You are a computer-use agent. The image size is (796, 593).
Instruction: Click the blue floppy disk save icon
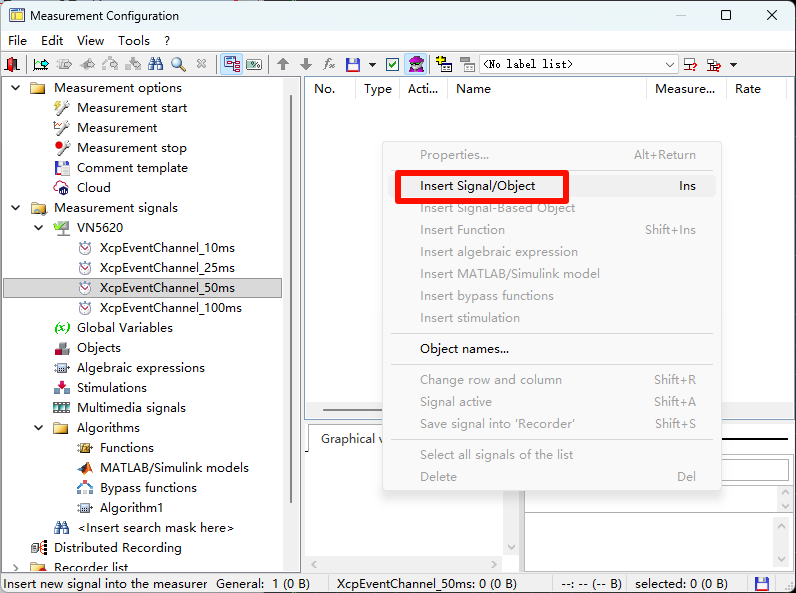coord(352,64)
